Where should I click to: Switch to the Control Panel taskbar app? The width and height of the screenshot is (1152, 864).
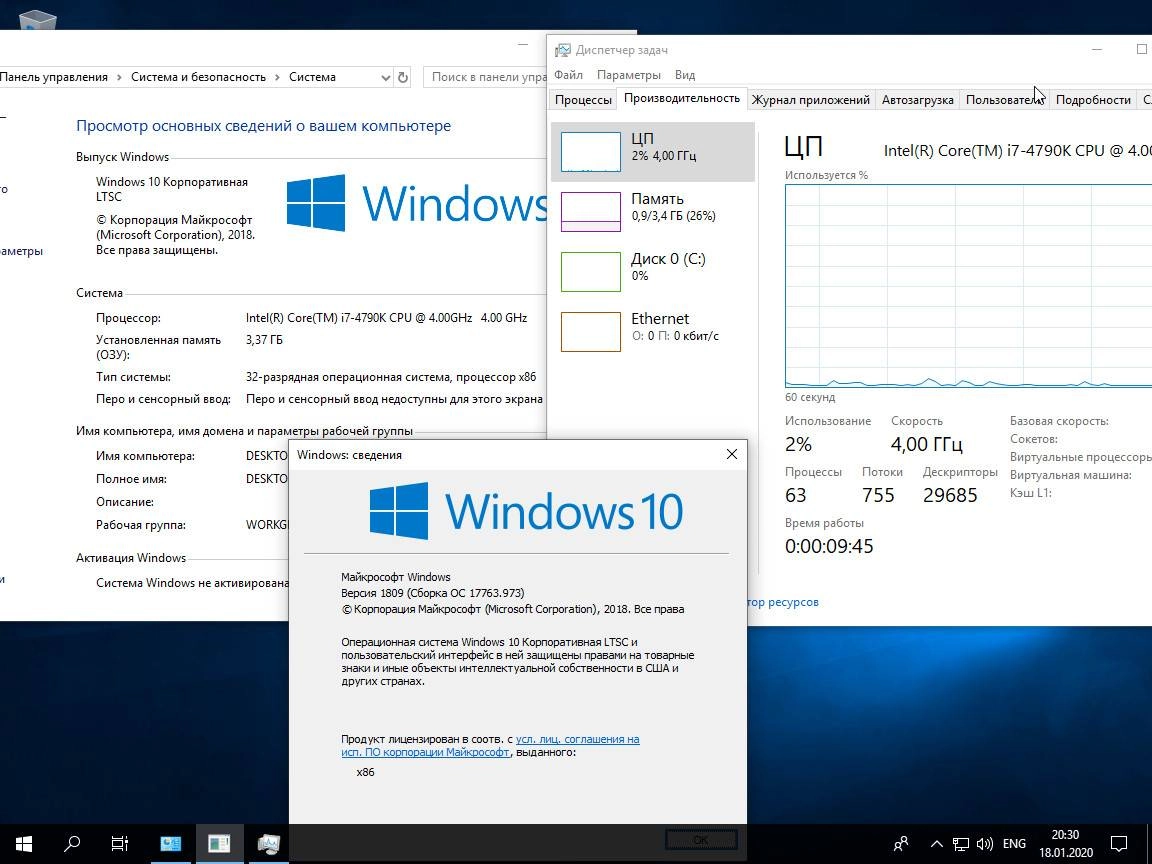pyautogui.click(x=171, y=843)
